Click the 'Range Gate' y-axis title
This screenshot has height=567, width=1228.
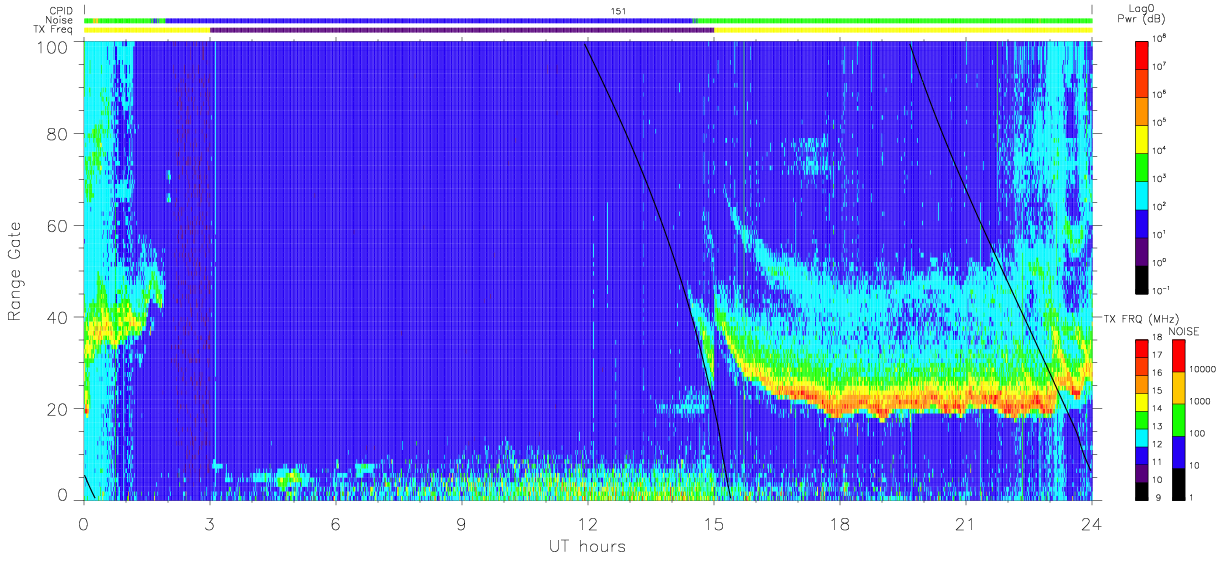click(x=15, y=271)
